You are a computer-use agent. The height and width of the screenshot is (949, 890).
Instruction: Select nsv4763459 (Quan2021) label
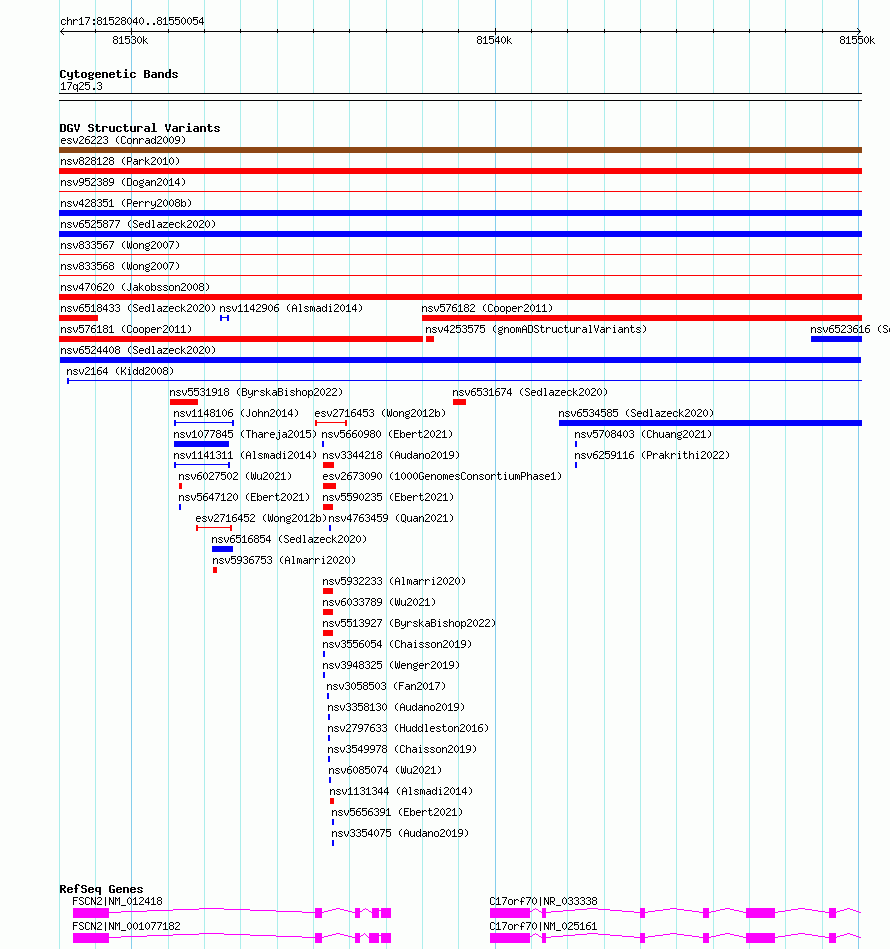[x=391, y=519]
